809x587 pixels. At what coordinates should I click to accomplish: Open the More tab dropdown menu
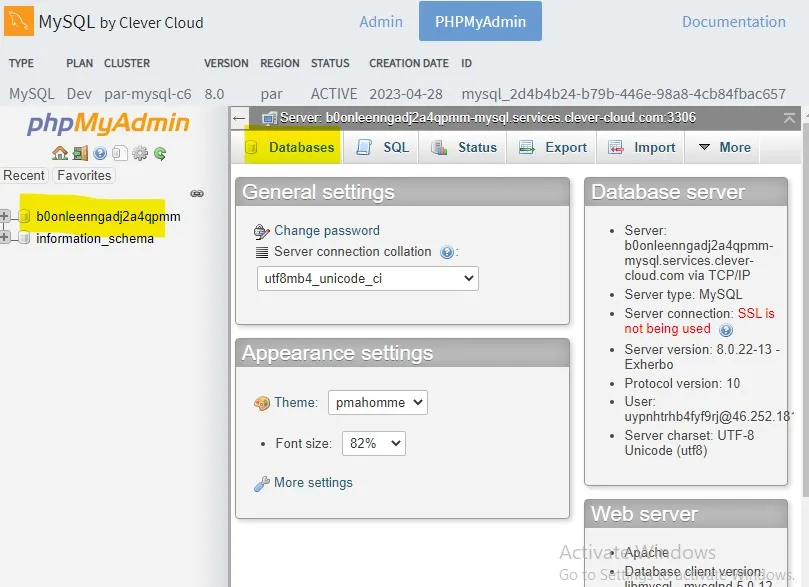(724, 148)
